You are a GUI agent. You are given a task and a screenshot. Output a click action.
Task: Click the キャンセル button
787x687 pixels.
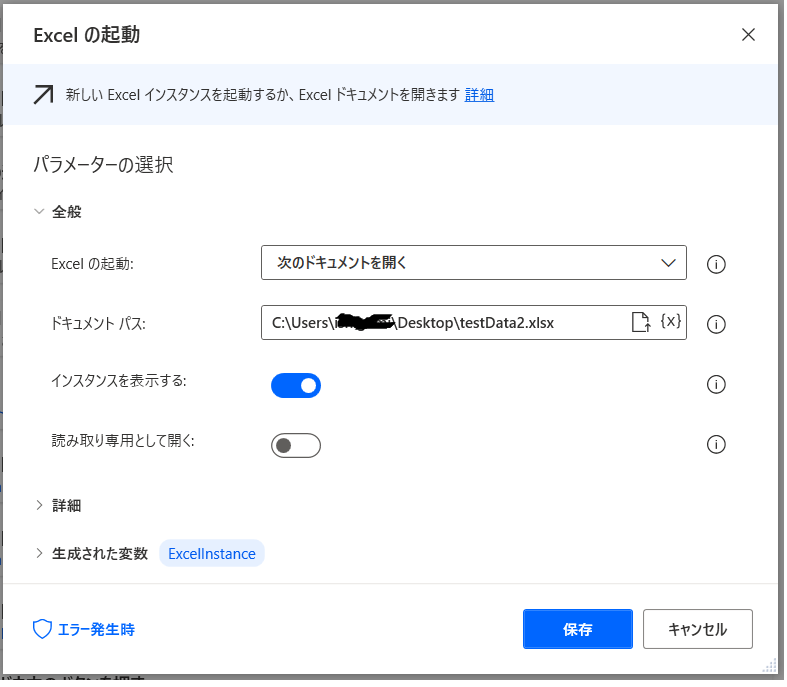click(697, 629)
